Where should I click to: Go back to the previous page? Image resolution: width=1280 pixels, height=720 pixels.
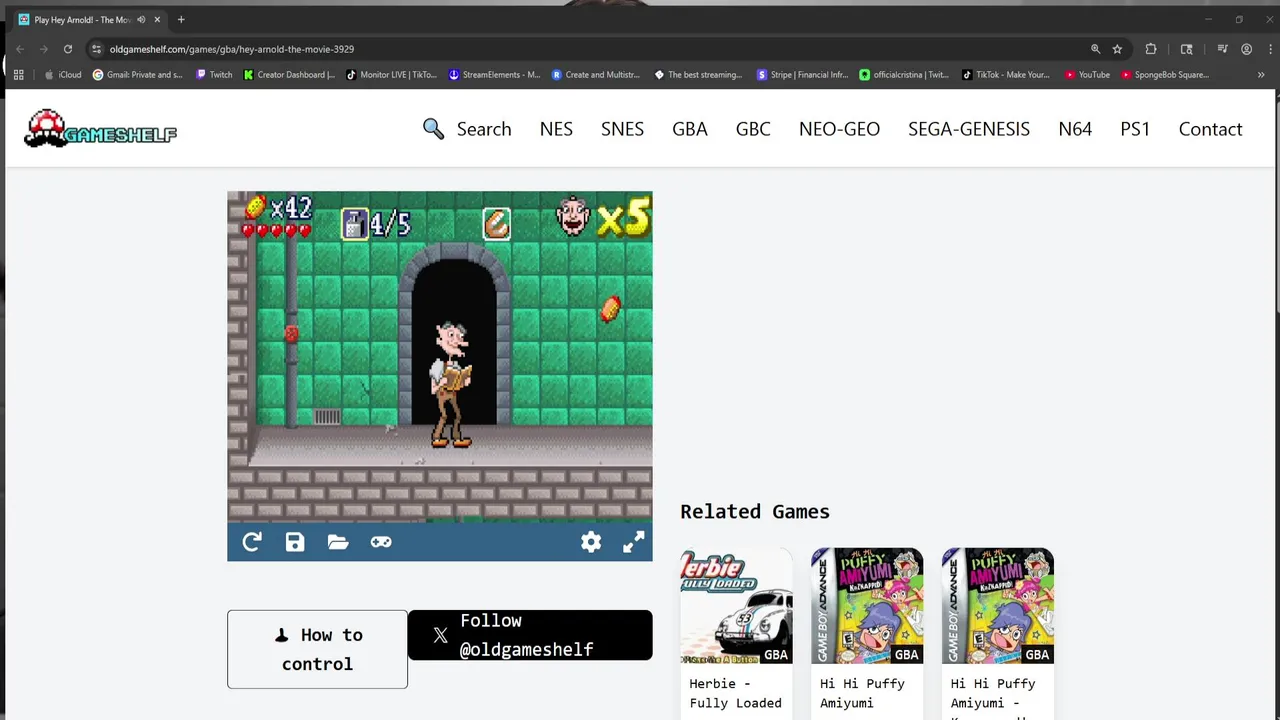tap(20, 49)
